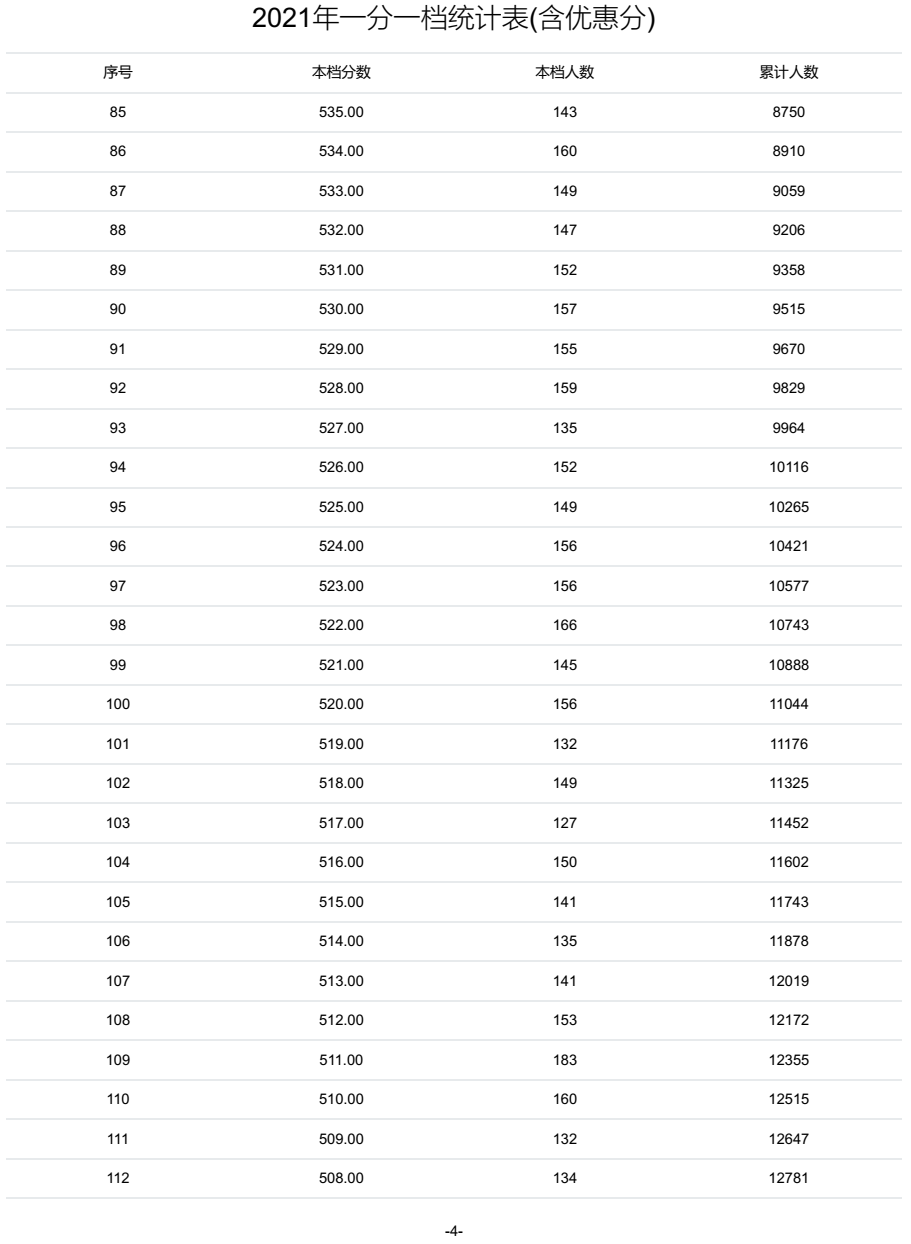Select the score cell 528.00
Image resolution: width=911 pixels, height=1244 pixels.
[341, 388]
